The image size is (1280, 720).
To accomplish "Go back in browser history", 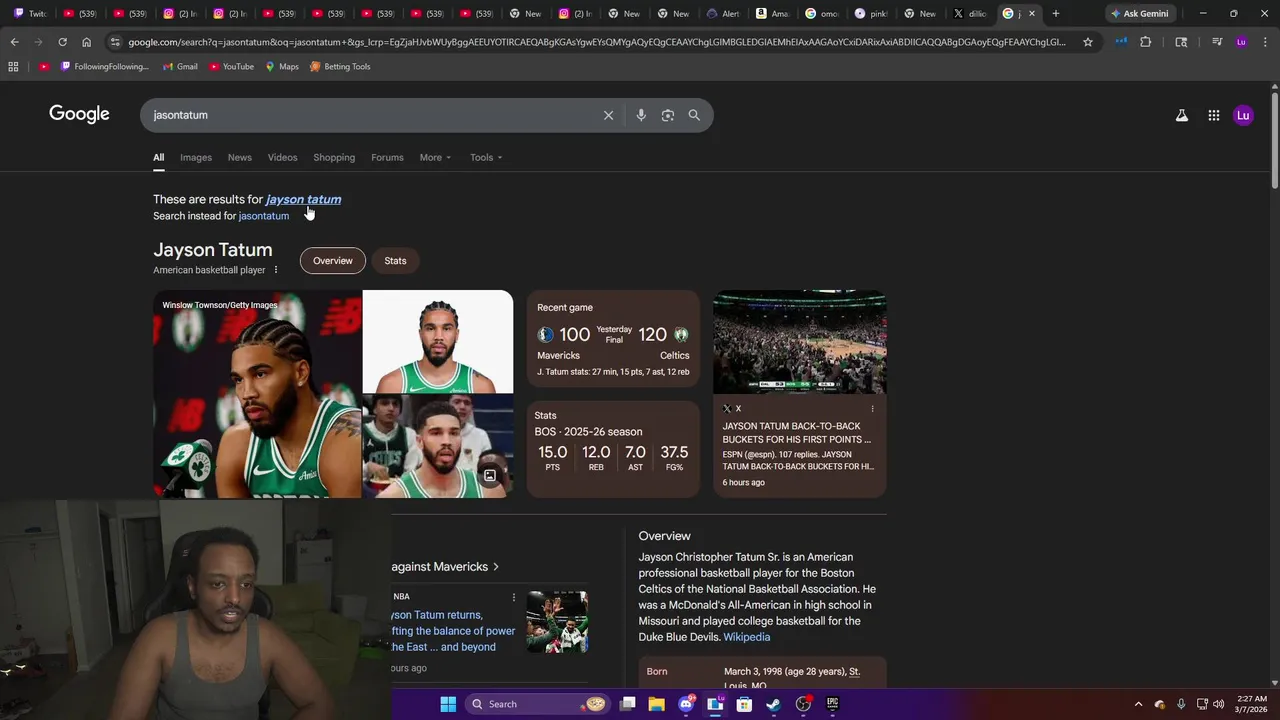I will (14, 42).
